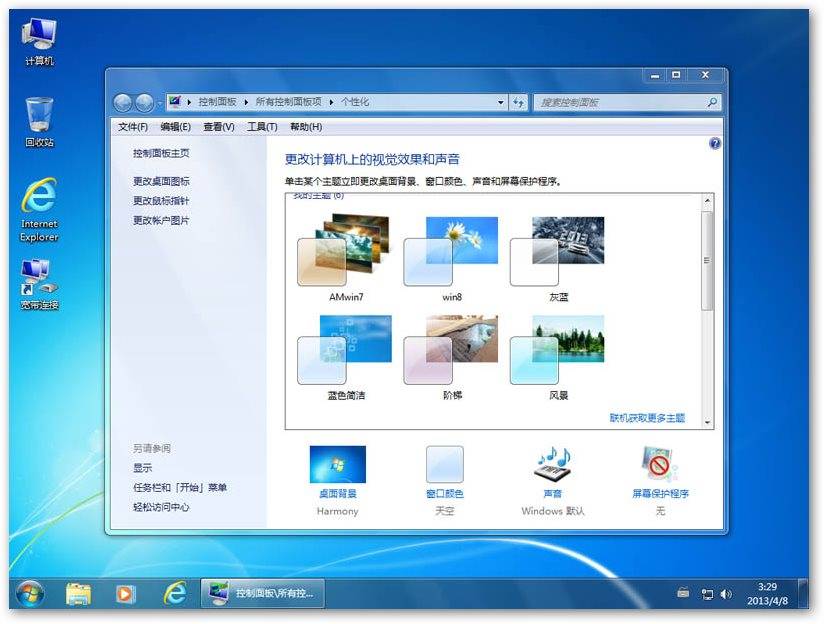Open 轻松访问中心 link

pyautogui.click(x=161, y=507)
